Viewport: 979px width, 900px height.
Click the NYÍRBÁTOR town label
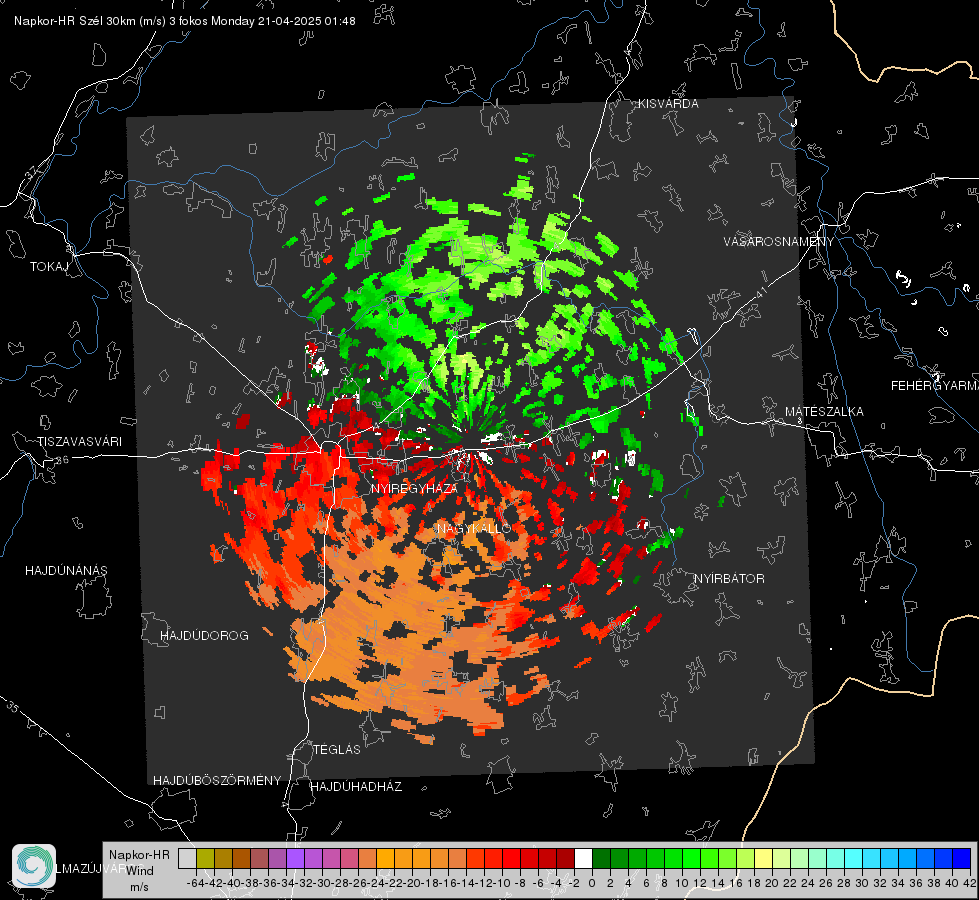tap(729, 579)
